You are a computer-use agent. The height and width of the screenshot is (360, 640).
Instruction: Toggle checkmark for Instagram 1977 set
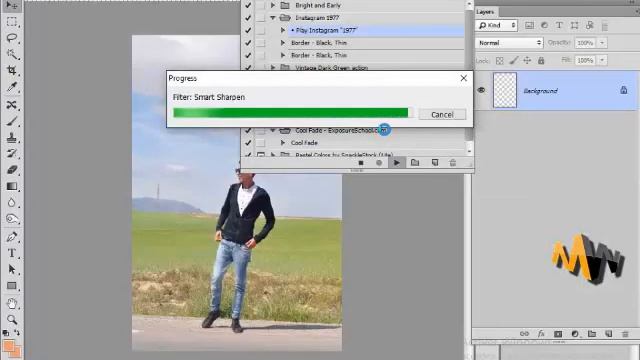(x=248, y=18)
